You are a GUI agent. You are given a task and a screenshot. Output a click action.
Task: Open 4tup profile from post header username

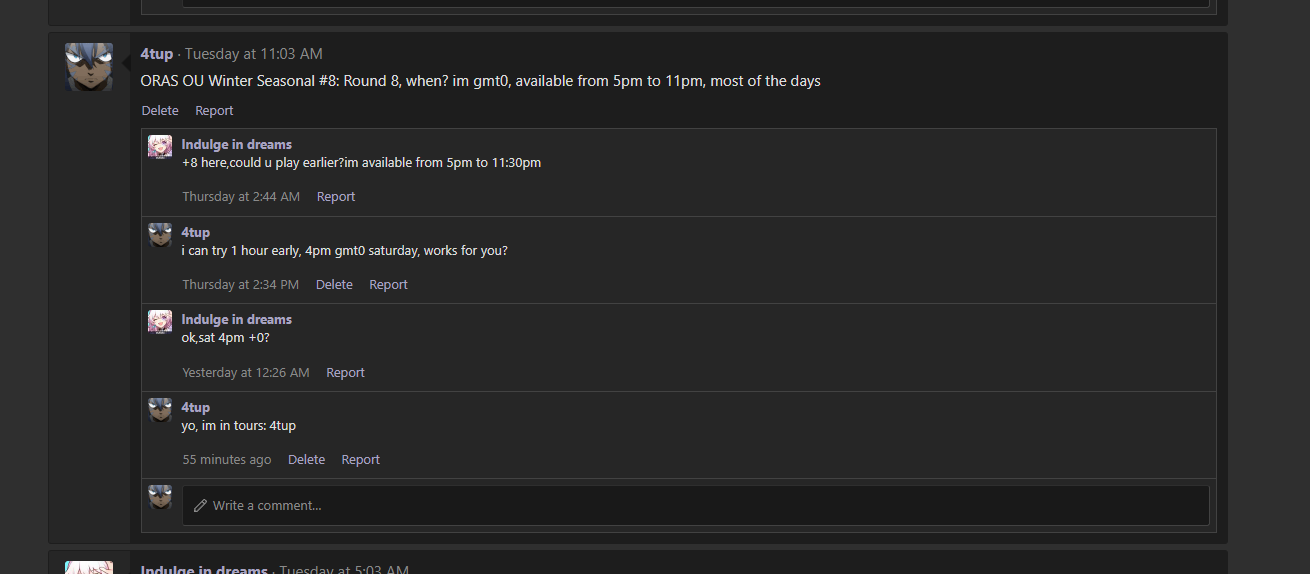point(157,54)
